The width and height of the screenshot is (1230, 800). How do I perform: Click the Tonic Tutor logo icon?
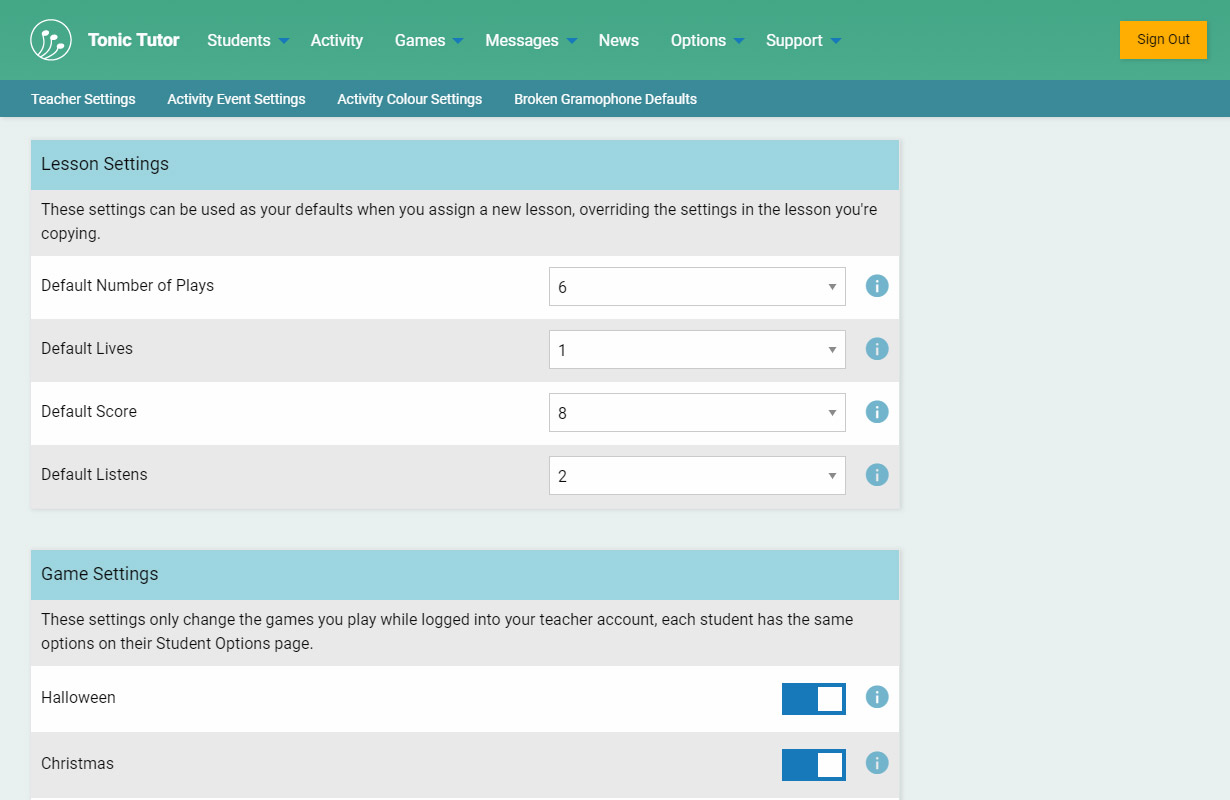point(51,40)
